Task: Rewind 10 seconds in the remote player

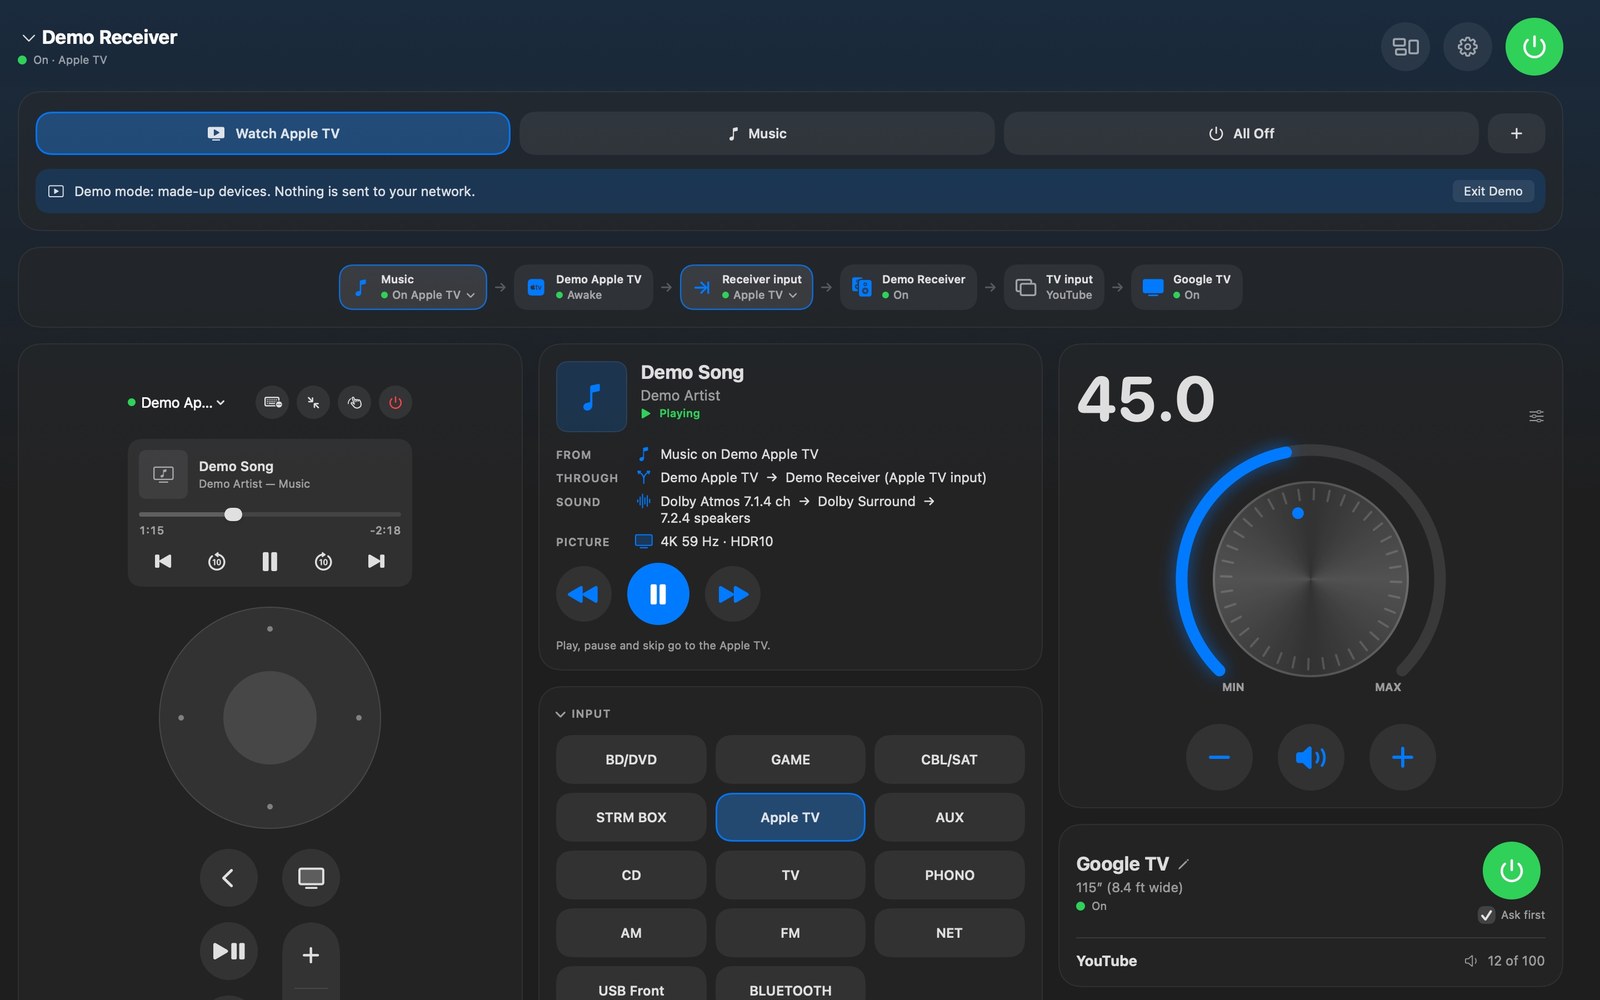Action: coord(216,561)
